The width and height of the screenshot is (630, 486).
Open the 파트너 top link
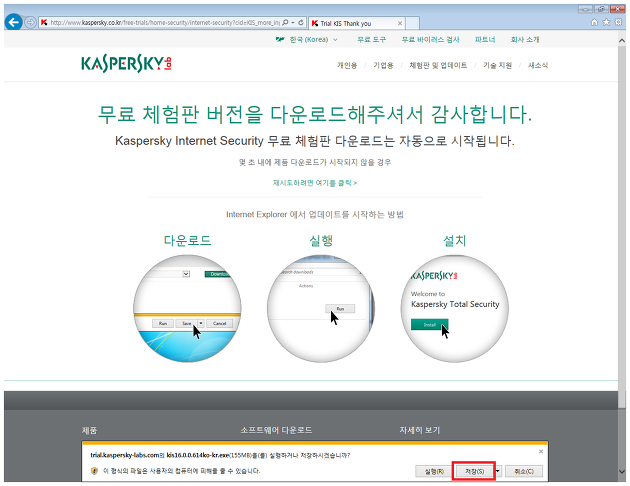[485, 39]
